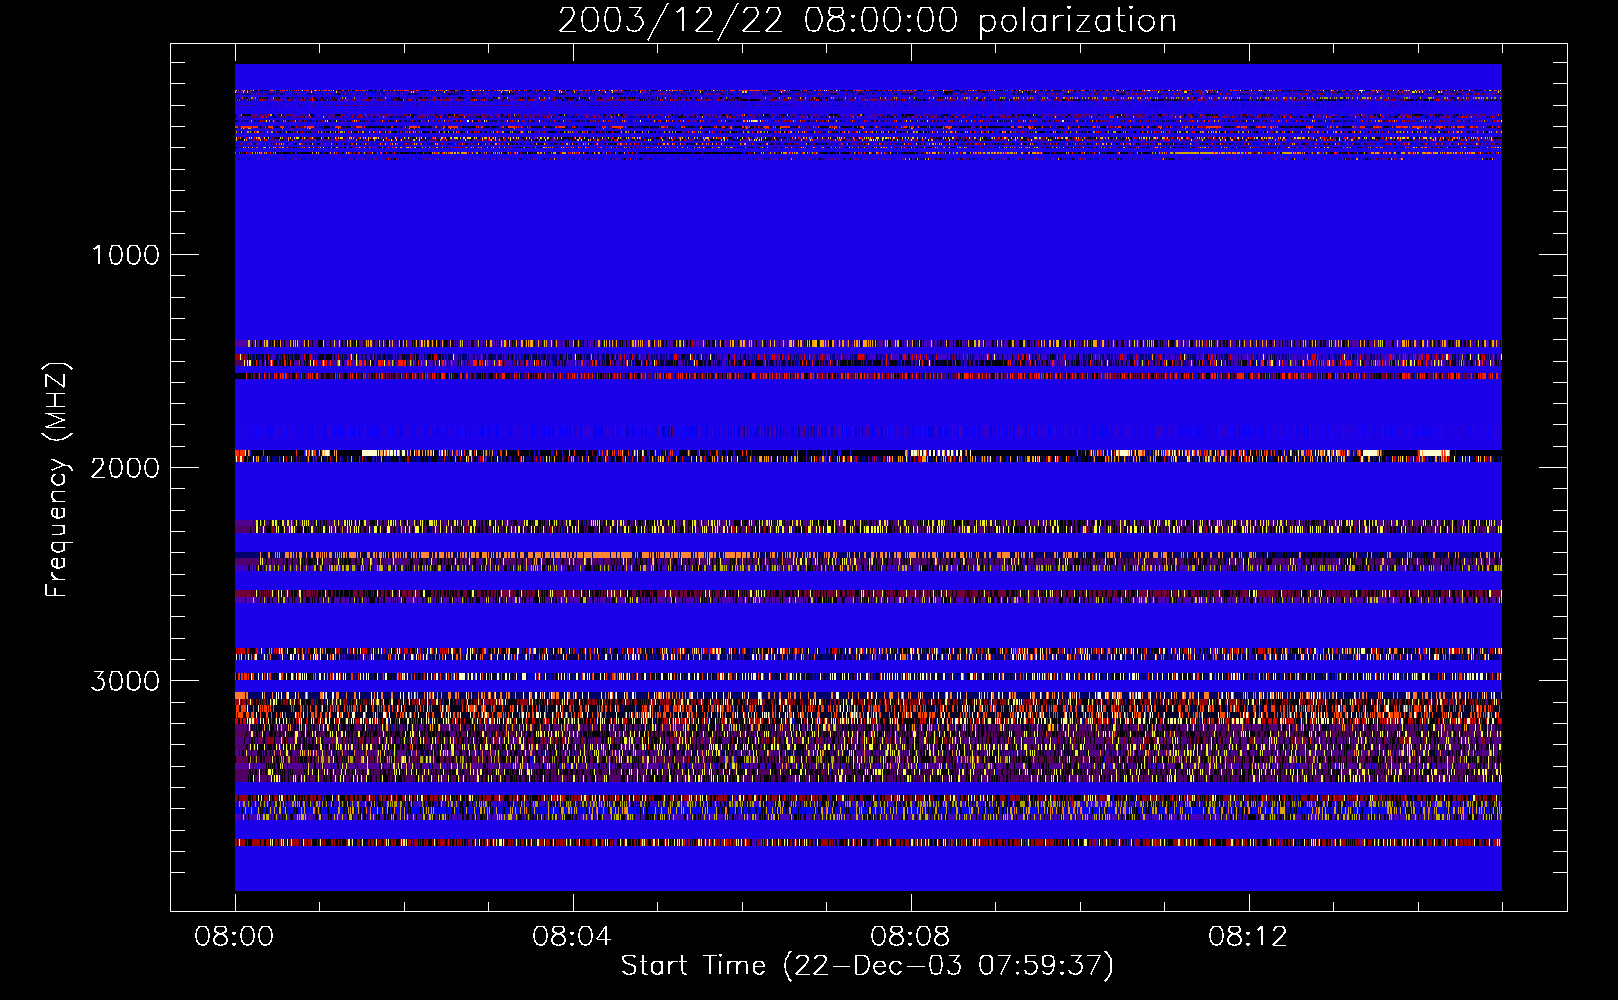Click the 1000 frequency tick label

[x=125, y=255]
